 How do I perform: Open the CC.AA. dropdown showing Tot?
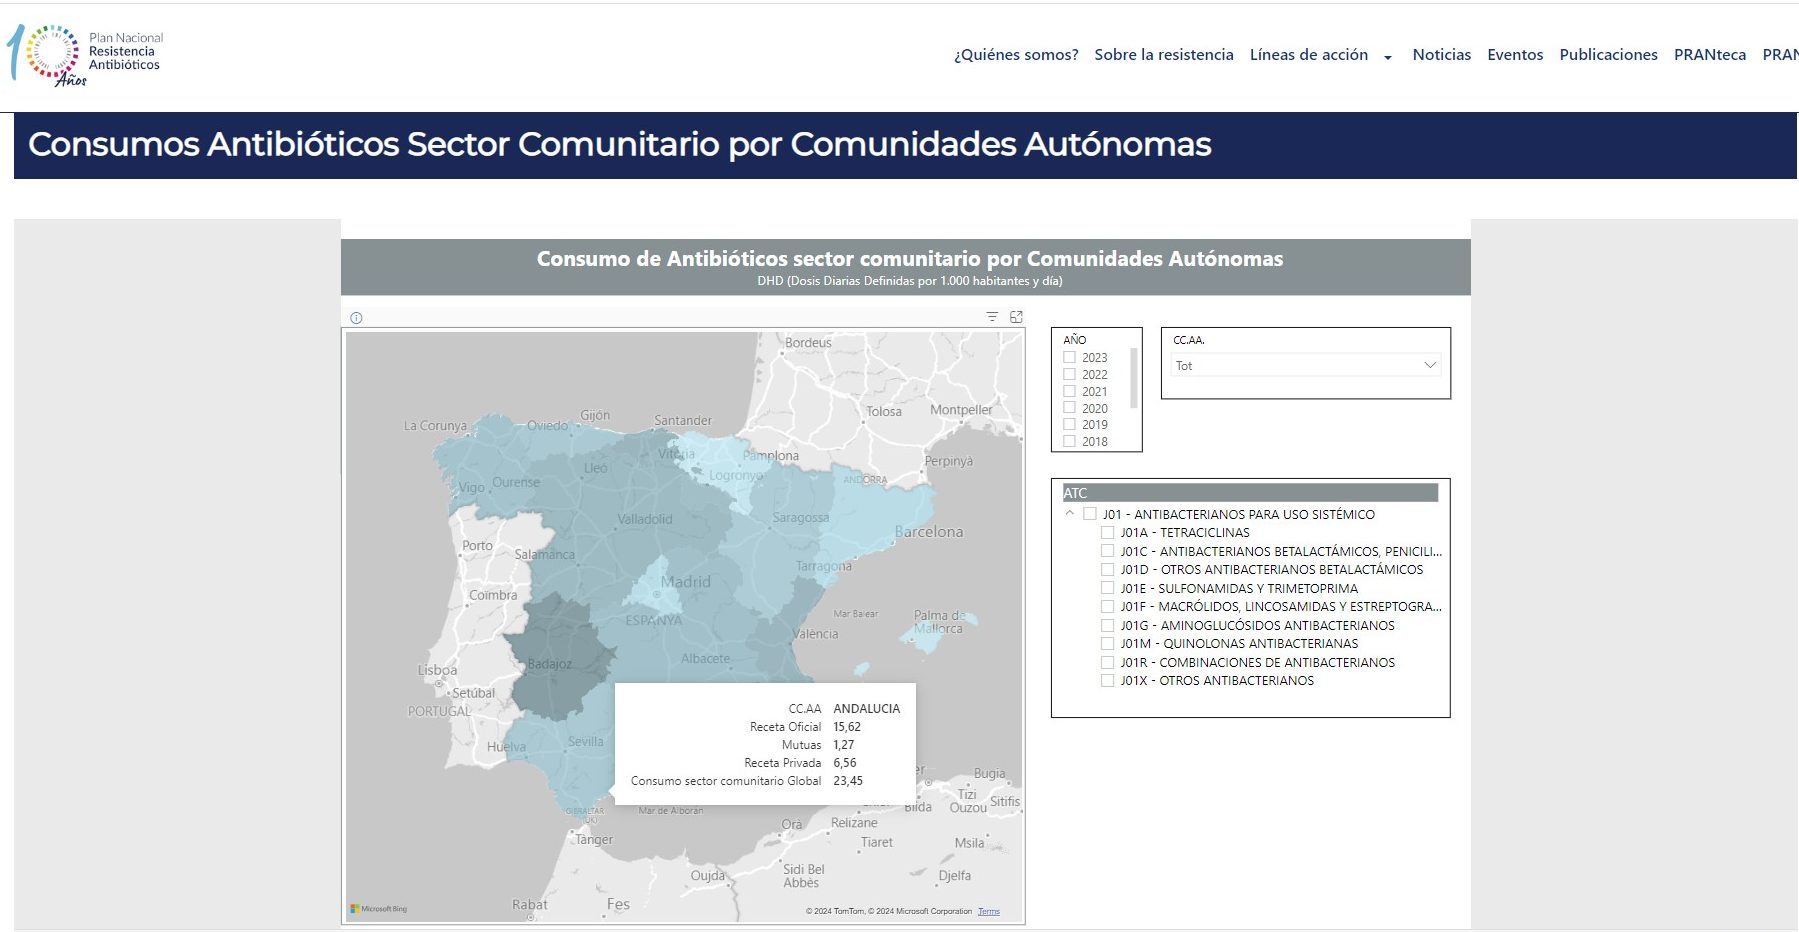pyautogui.click(x=1305, y=366)
